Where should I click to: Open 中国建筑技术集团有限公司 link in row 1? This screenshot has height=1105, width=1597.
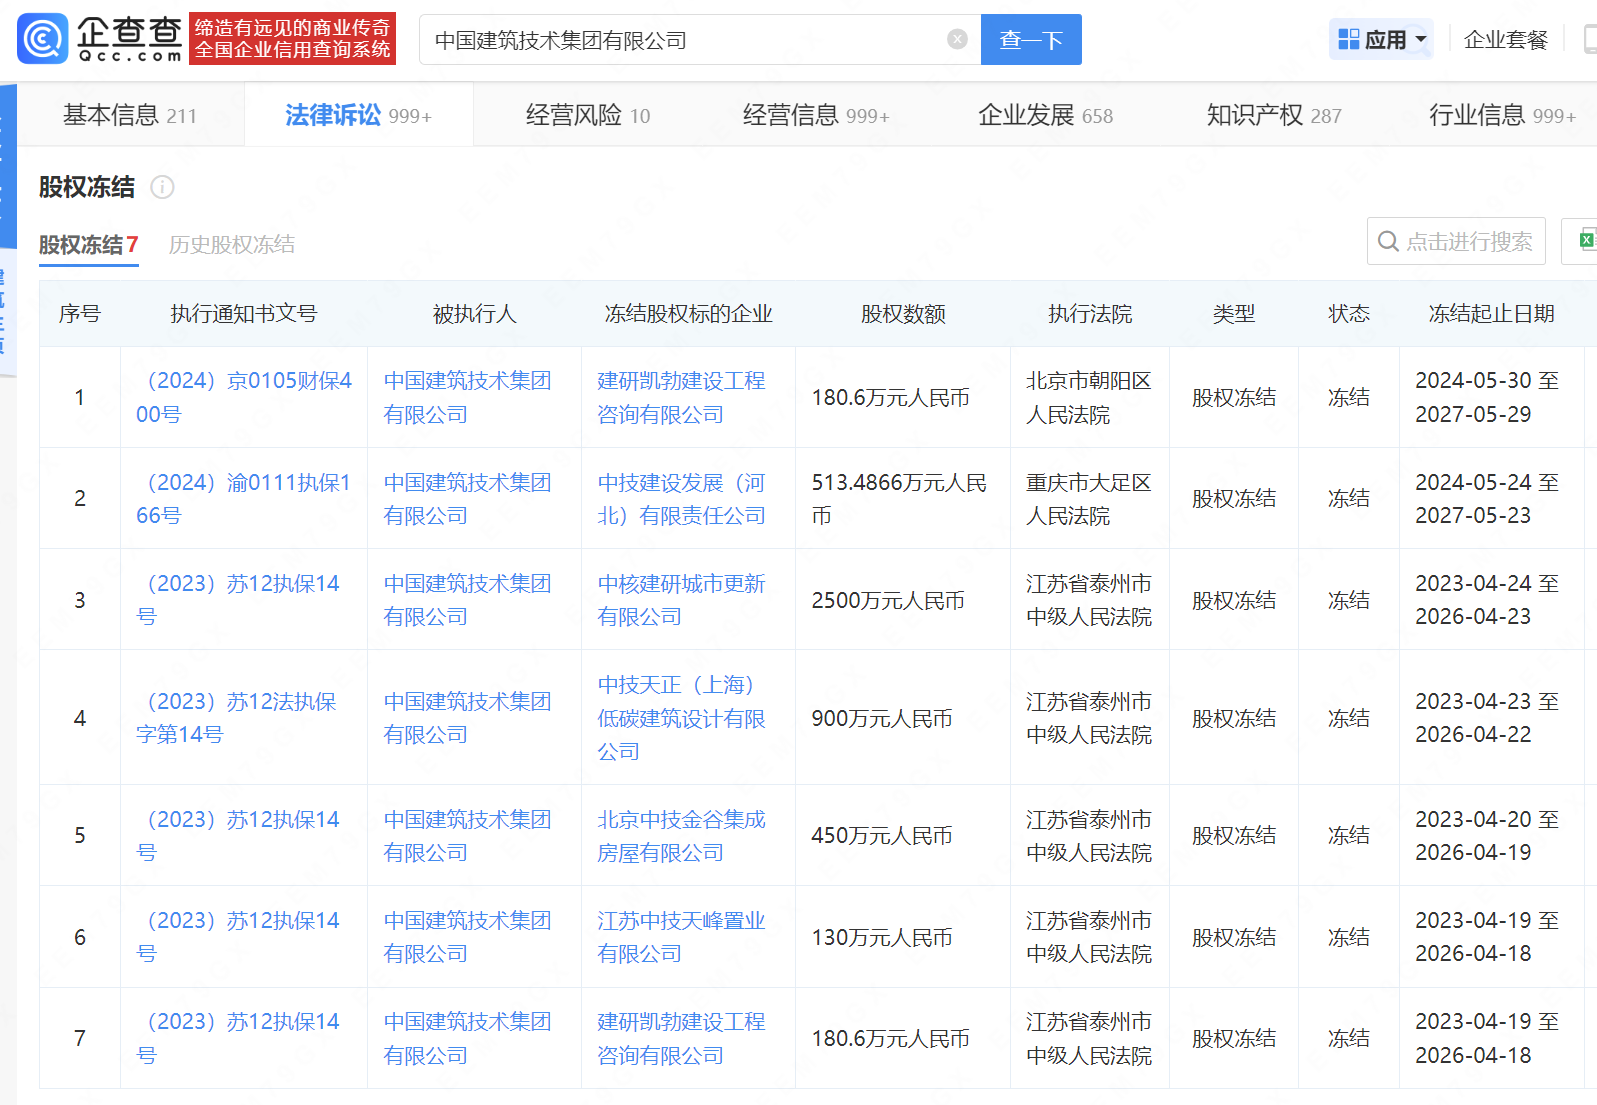click(x=467, y=397)
